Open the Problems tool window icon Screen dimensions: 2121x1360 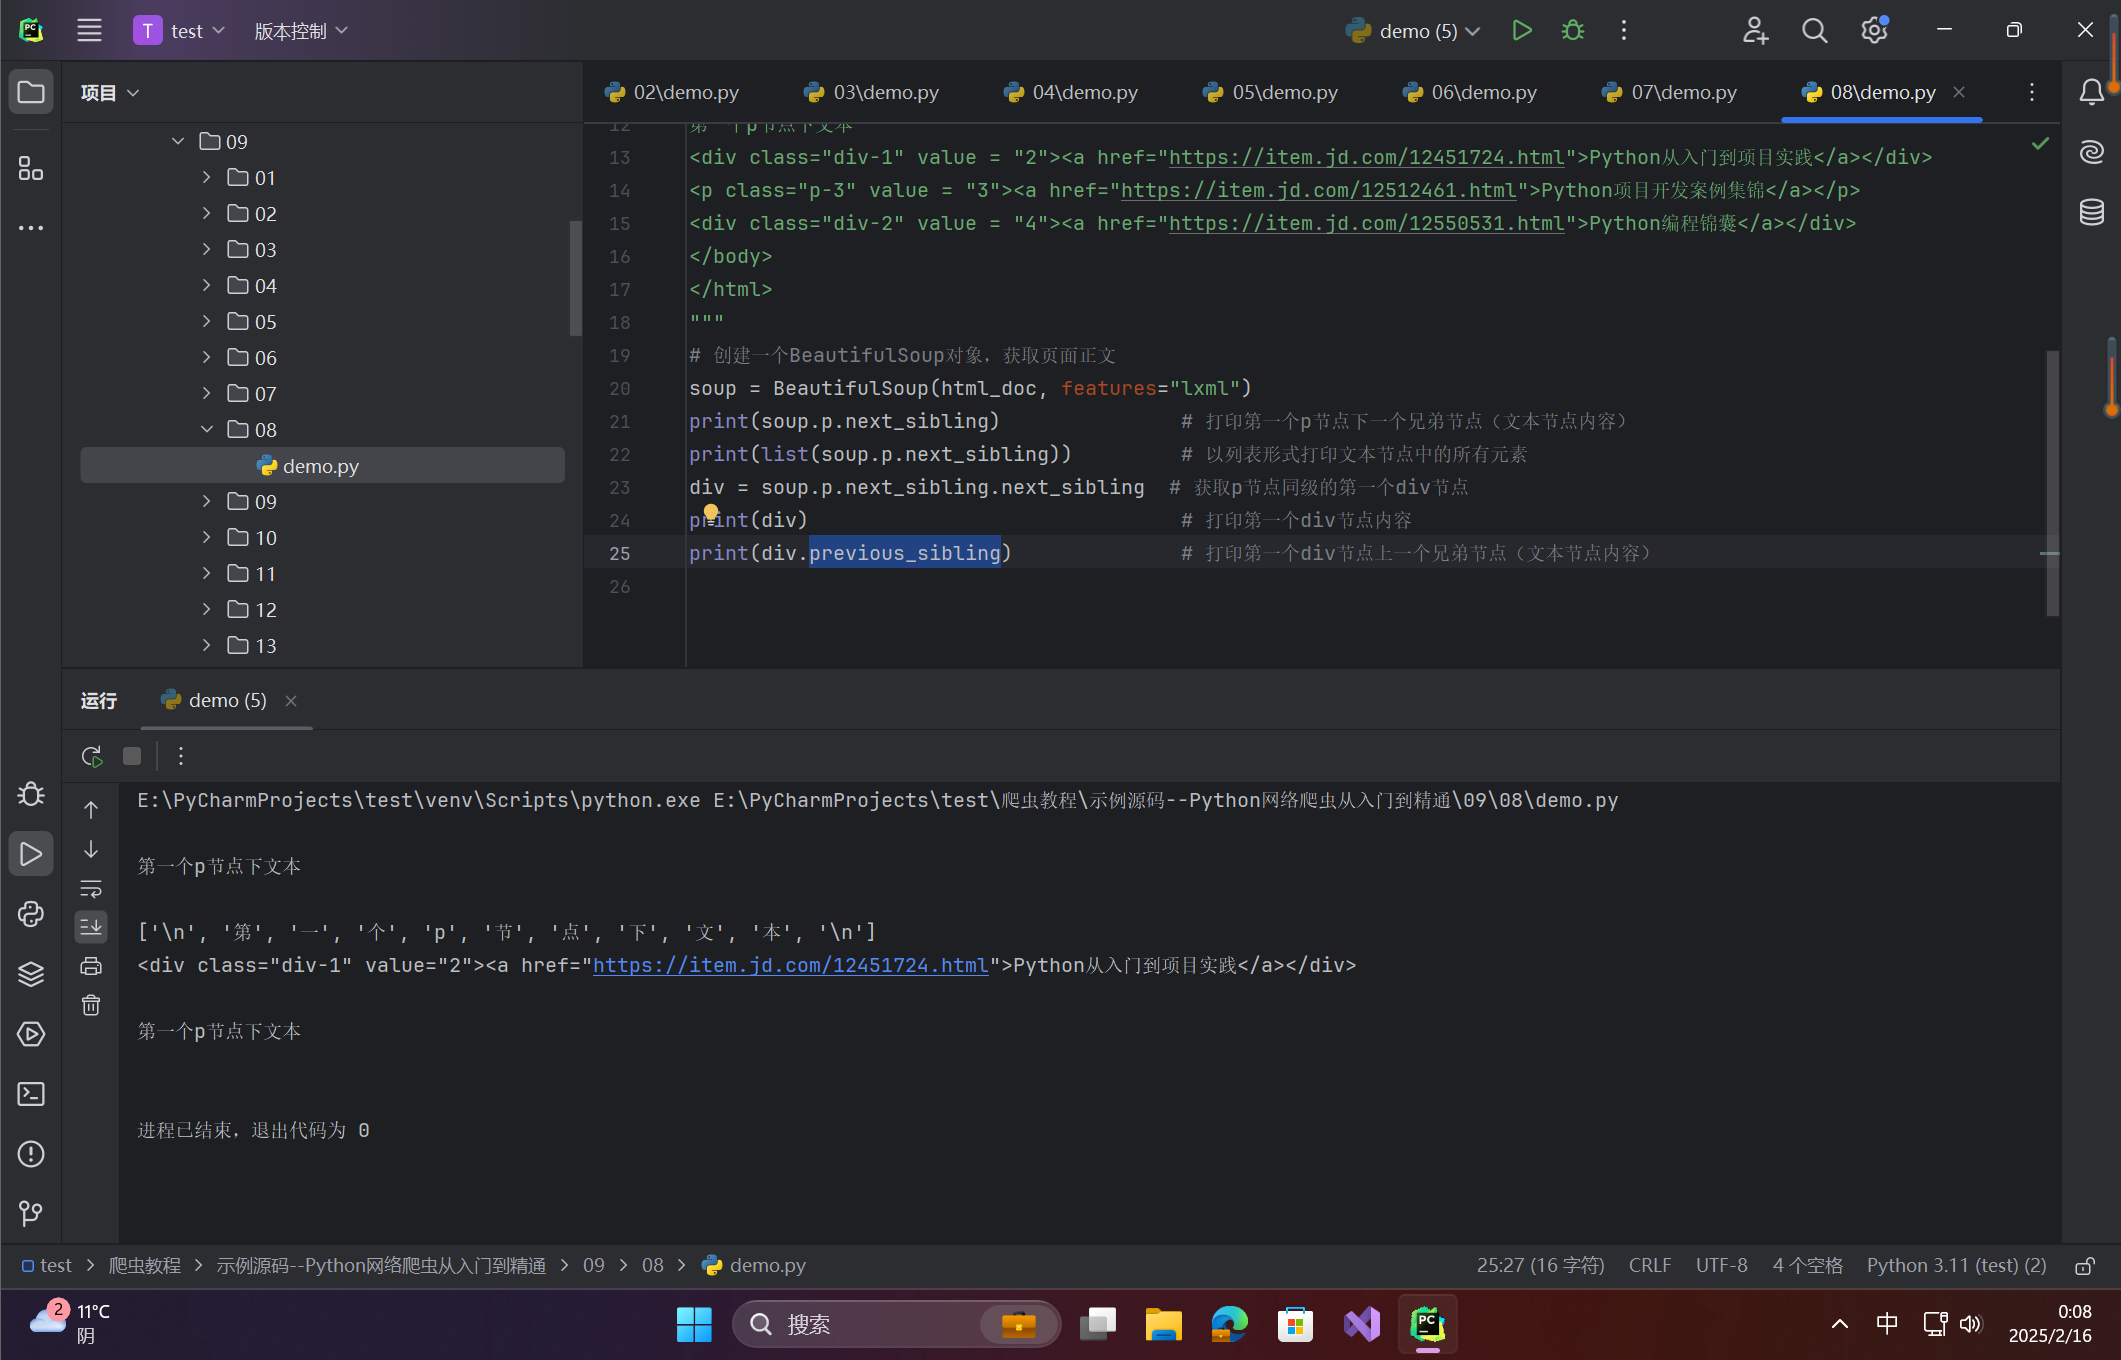[x=31, y=1154]
